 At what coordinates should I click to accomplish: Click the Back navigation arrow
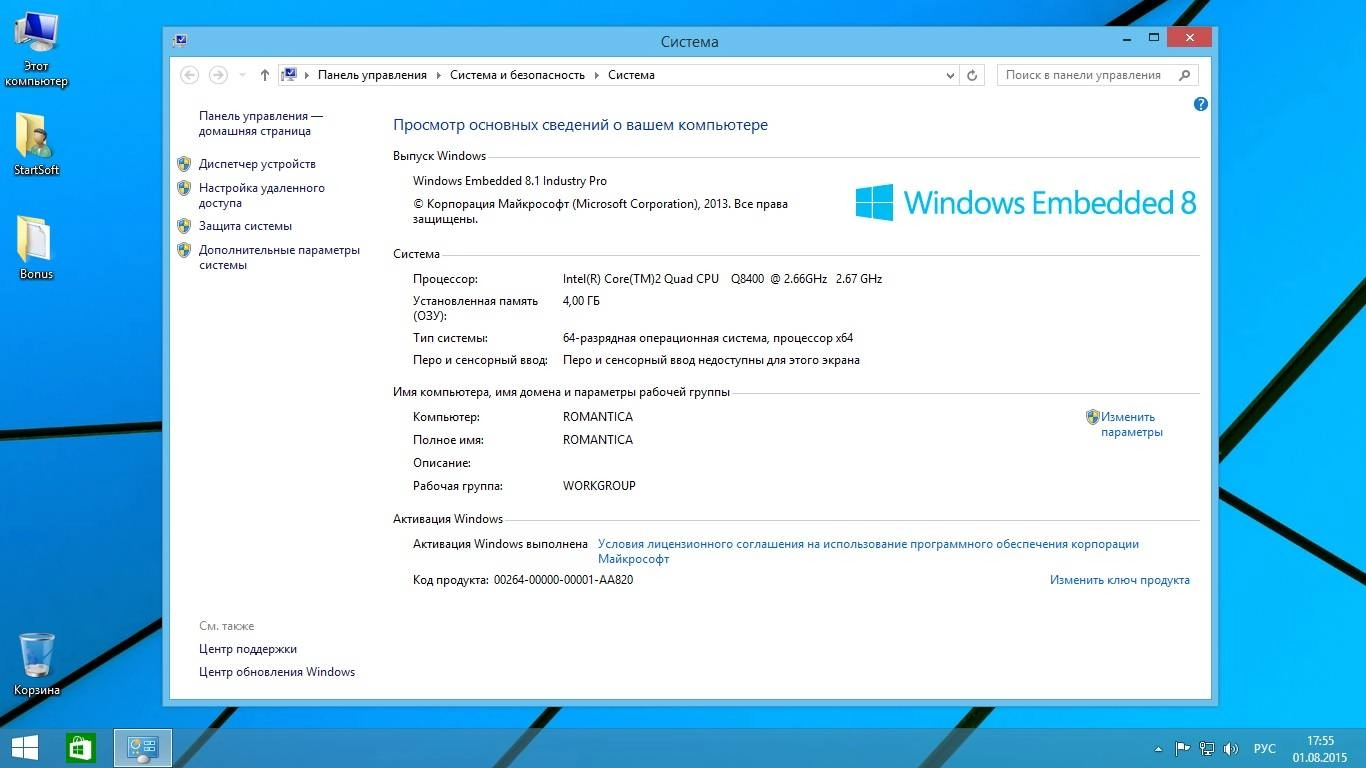189,75
